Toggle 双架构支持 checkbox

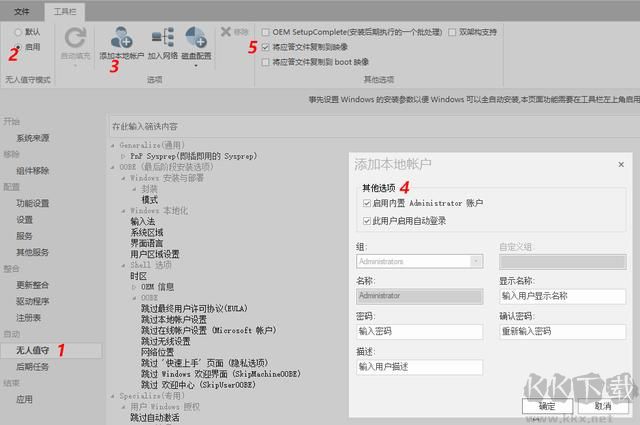452,32
